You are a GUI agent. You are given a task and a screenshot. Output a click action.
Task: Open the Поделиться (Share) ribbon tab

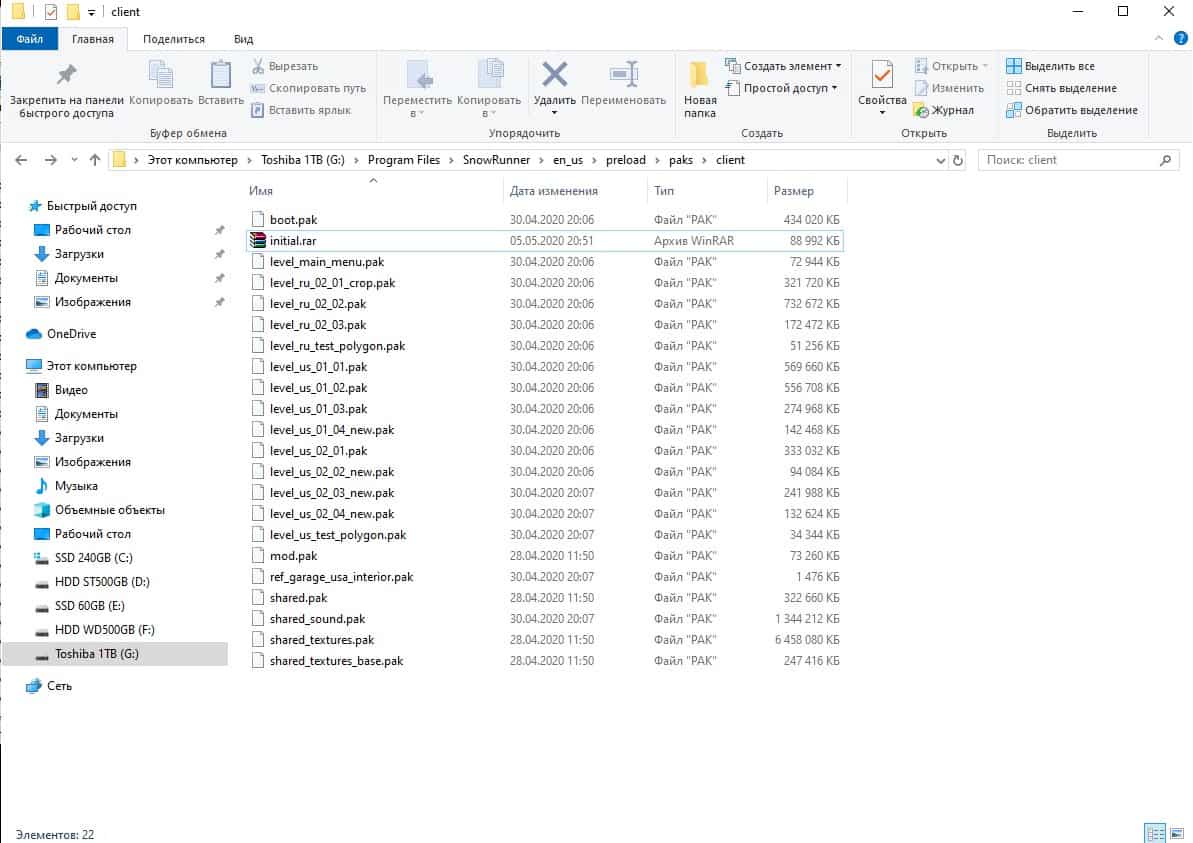[174, 39]
